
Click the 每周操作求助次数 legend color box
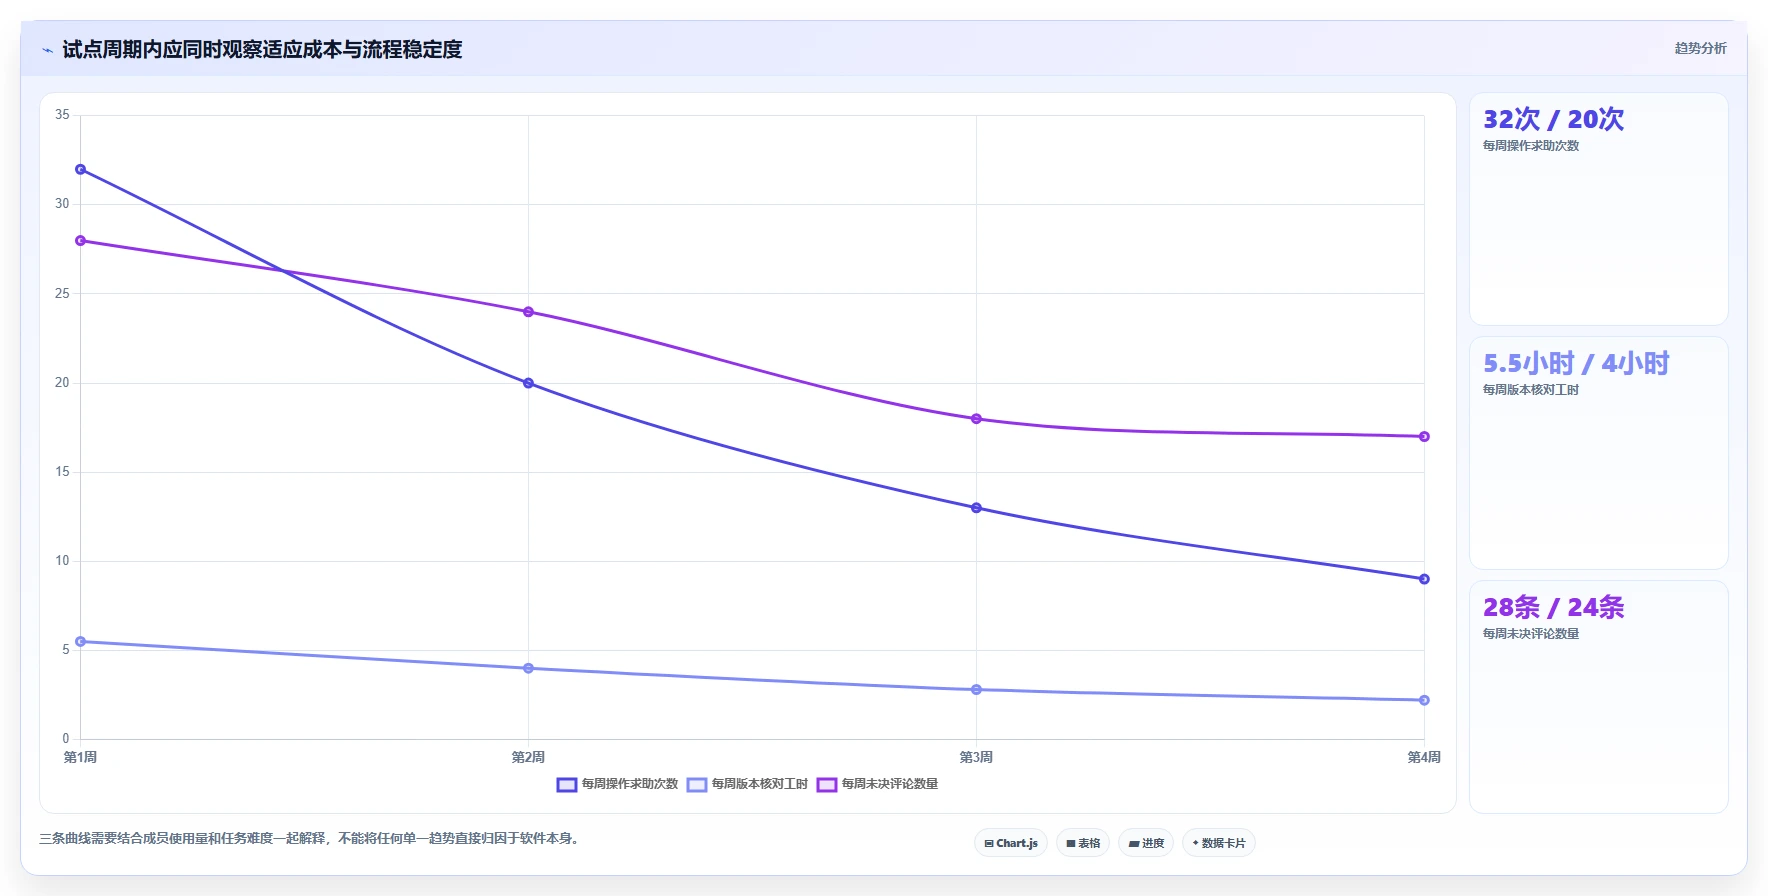pyautogui.click(x=567, y=785)
